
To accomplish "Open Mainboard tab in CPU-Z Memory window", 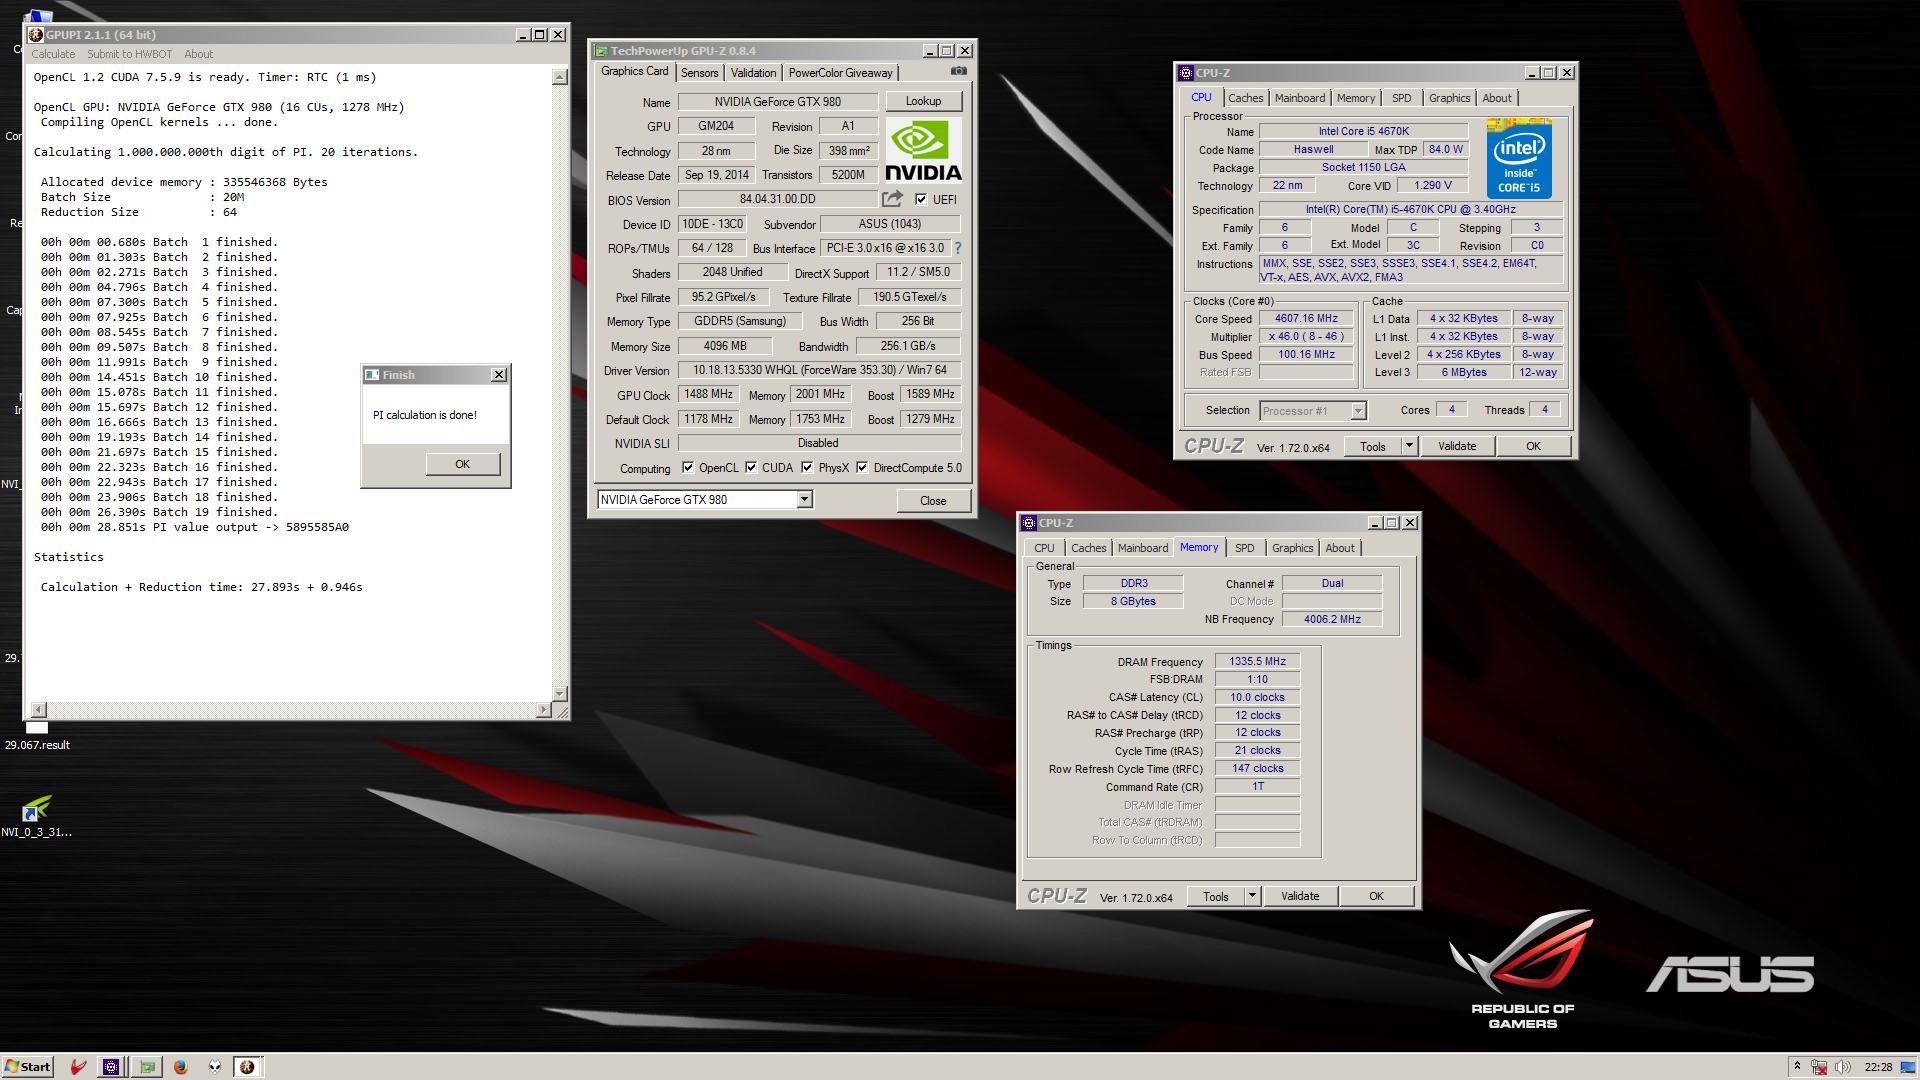I will point(1143,548).
